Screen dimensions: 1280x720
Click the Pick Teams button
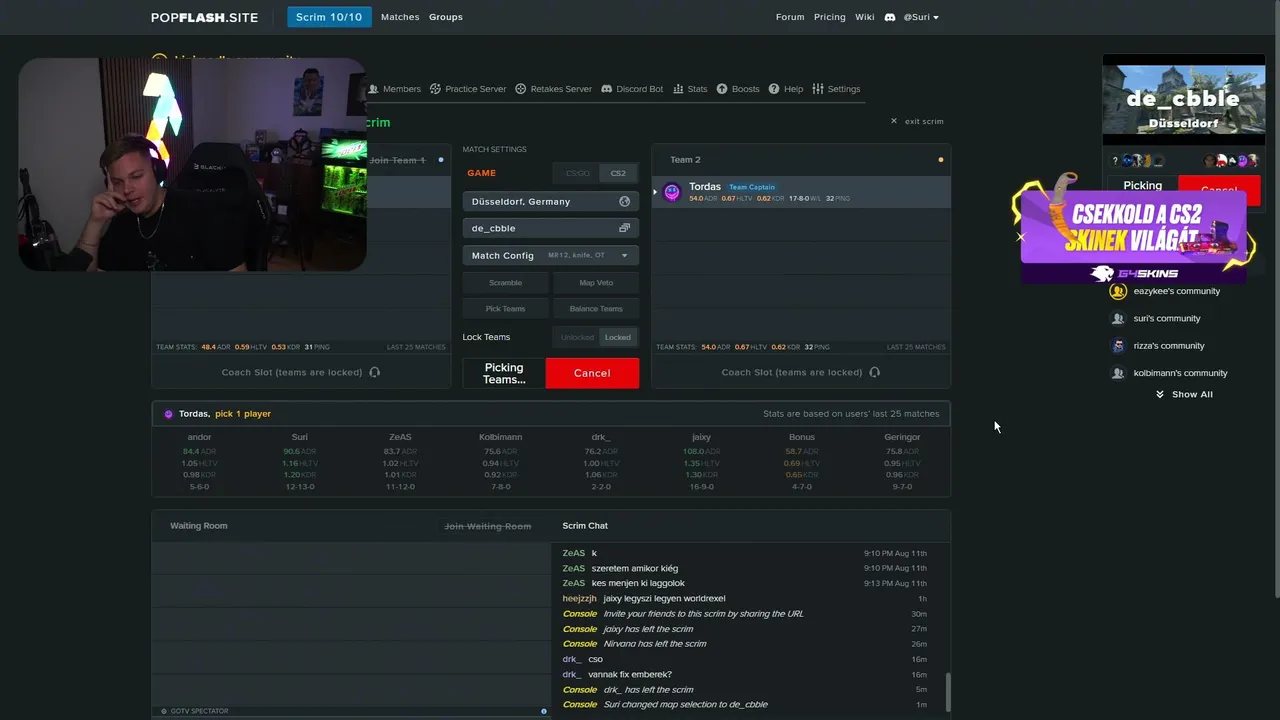[505, 309]
